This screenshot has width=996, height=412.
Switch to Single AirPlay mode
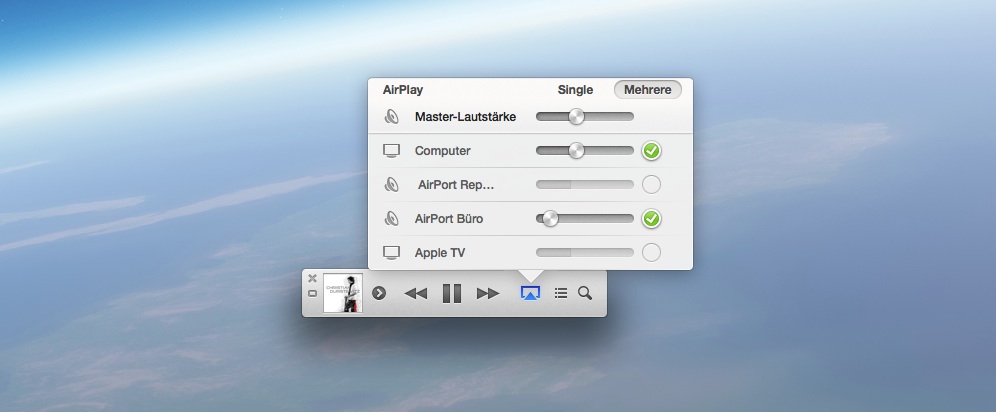[x=575, y=90]
